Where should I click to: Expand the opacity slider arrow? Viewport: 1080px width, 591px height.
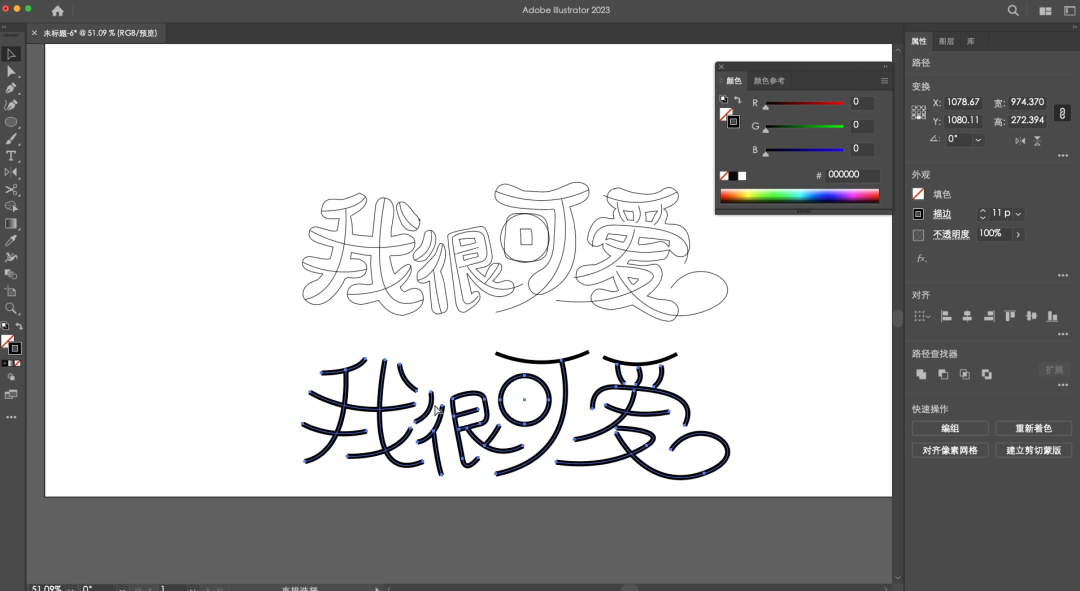coord(1018,234)
